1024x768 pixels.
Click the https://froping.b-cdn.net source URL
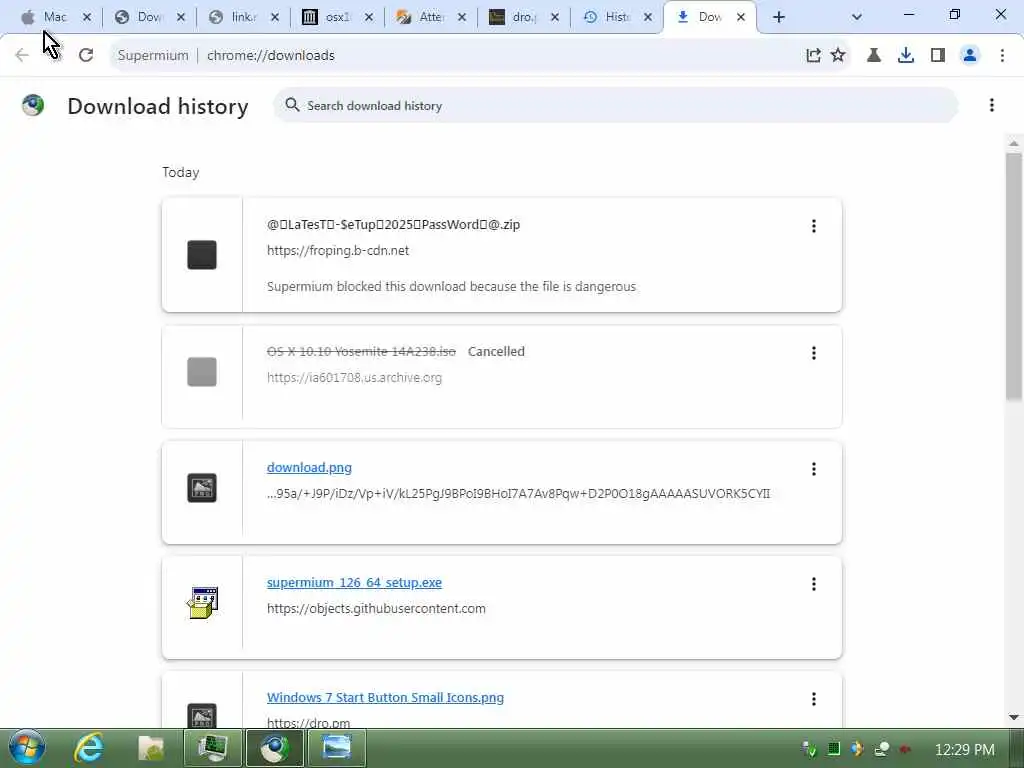(x=338, y=251)
